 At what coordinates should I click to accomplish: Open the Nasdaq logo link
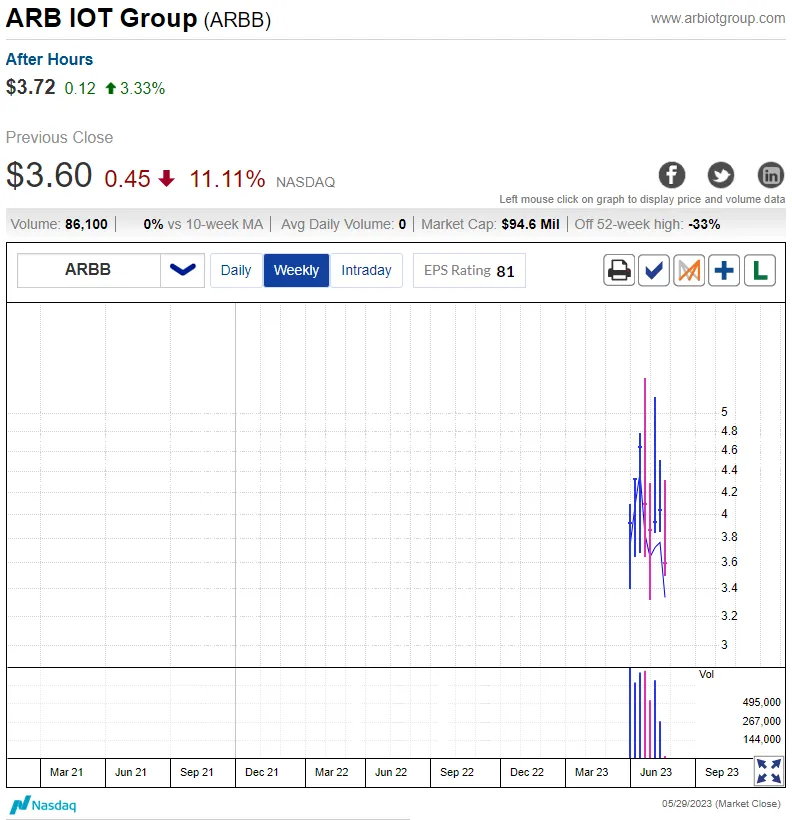click(43, 805)
